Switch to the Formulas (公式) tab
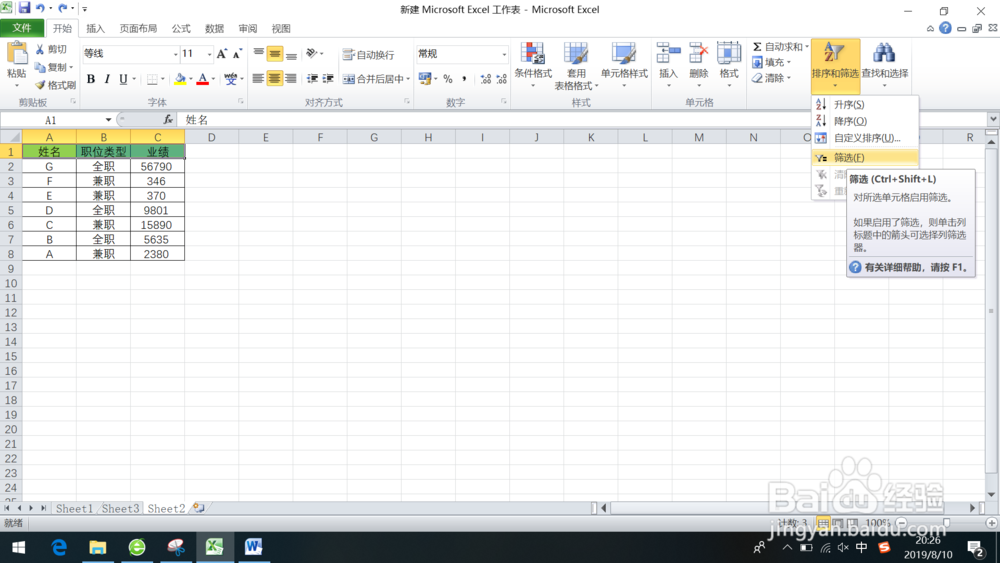 pyautogui.click(x=181, y=29)
